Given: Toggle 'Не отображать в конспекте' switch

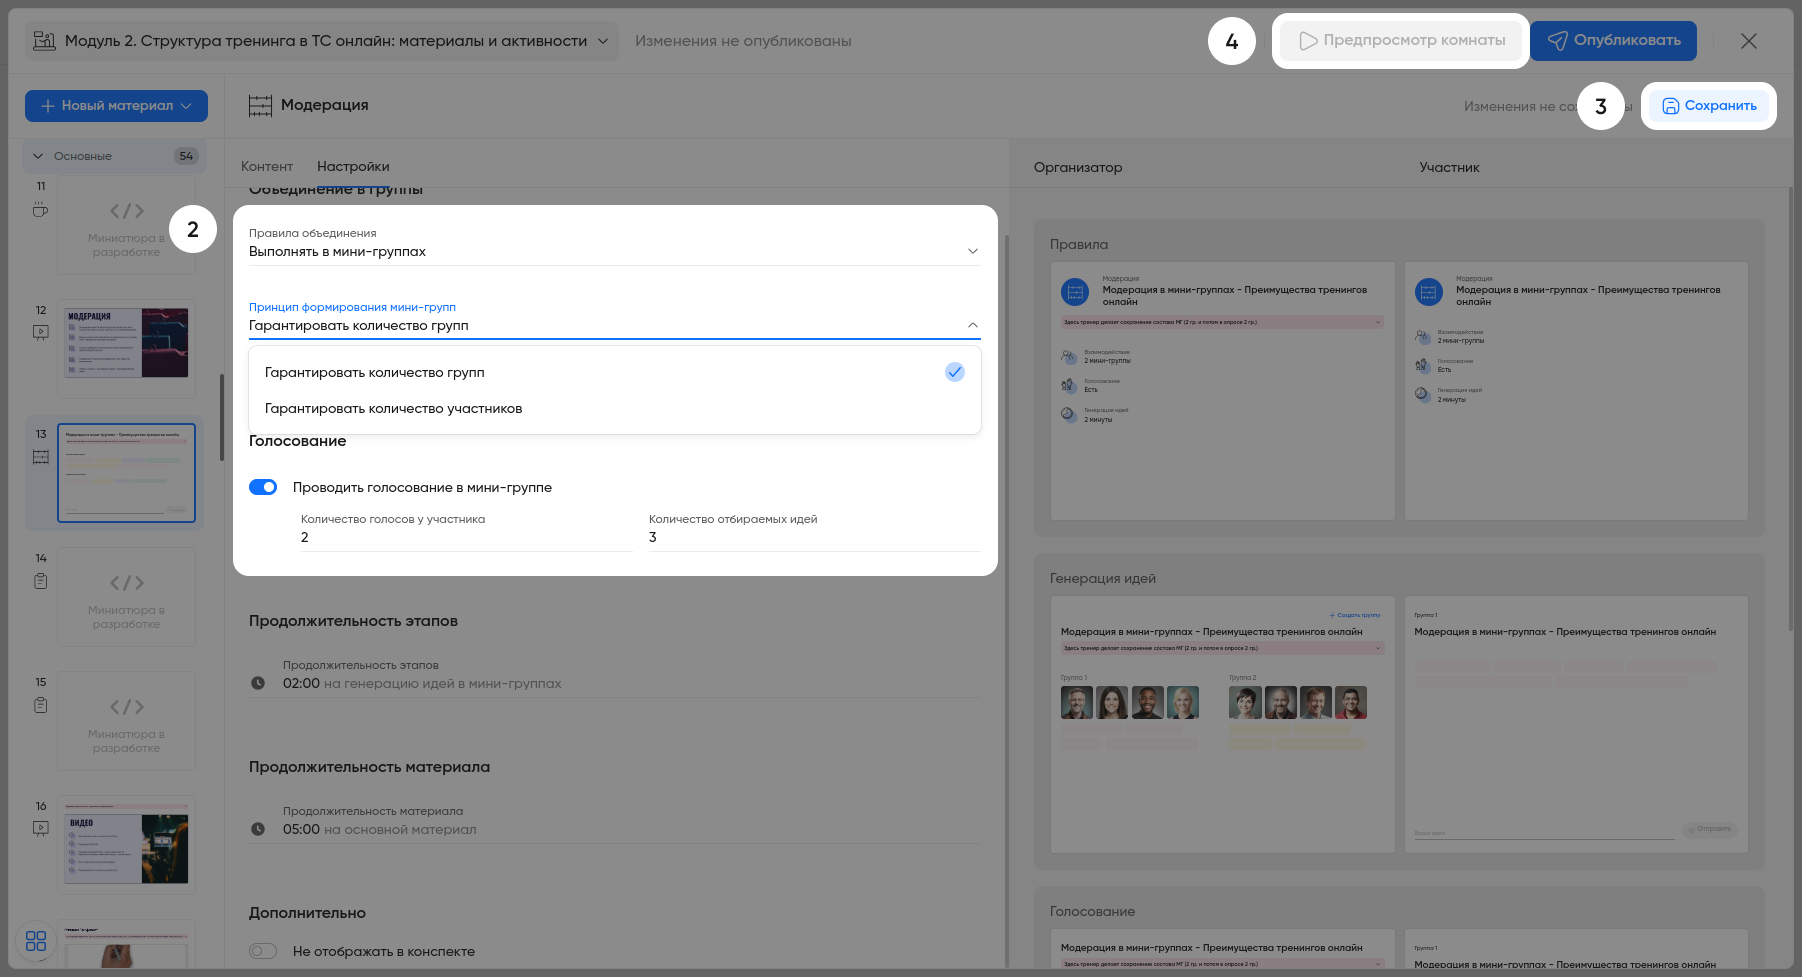Looking at the screenshot, I should (x=263, y=951).
